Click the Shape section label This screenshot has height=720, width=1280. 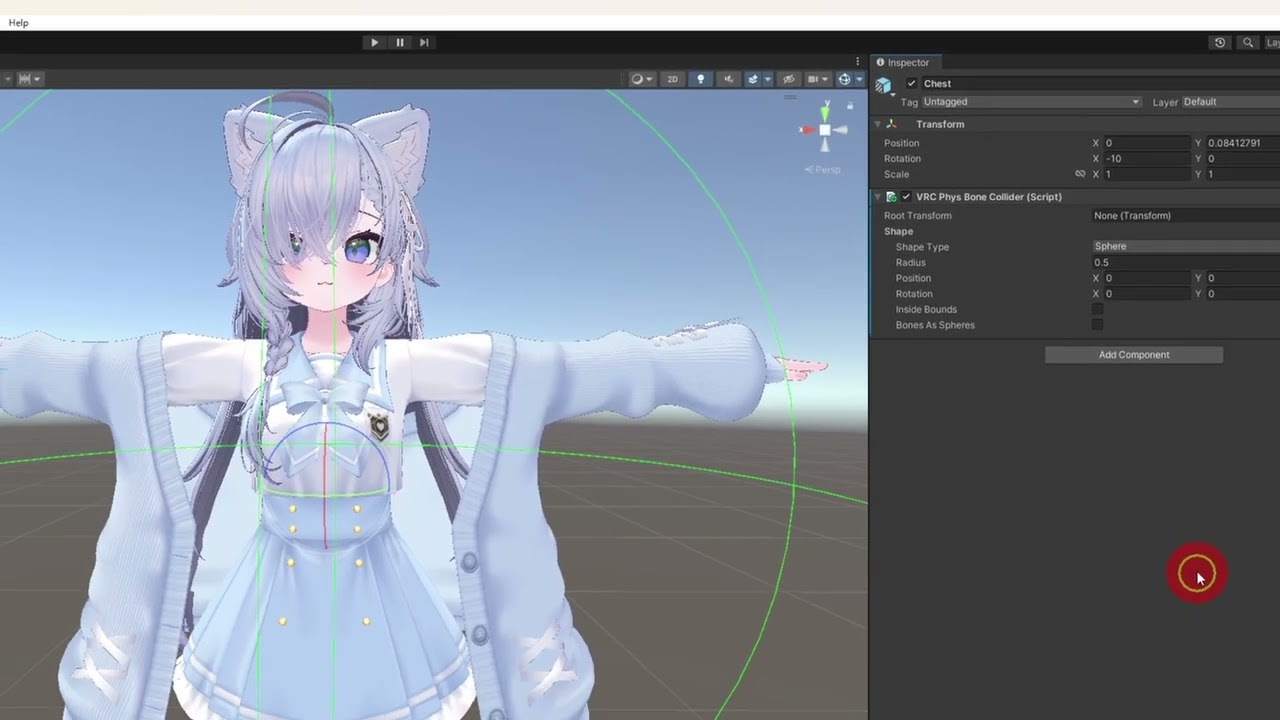[x=898, y=231]
